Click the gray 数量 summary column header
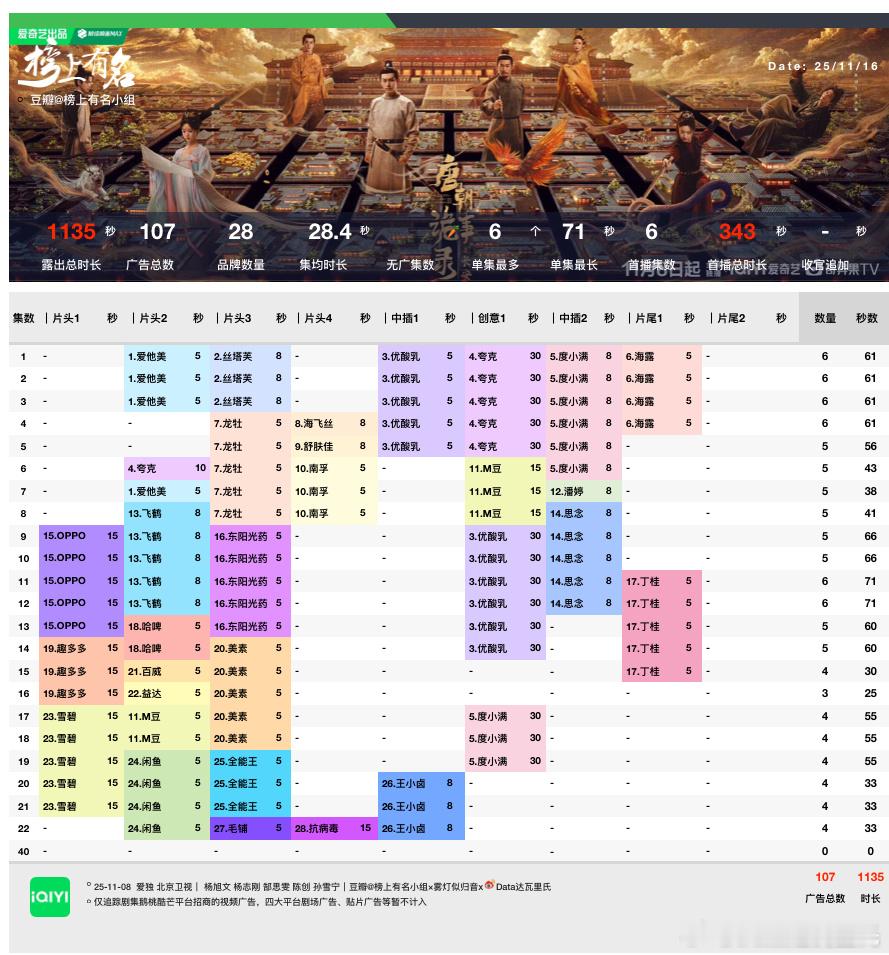Image resolution: width=889 pixels, height=955 pixels. [x=823, y=319]
